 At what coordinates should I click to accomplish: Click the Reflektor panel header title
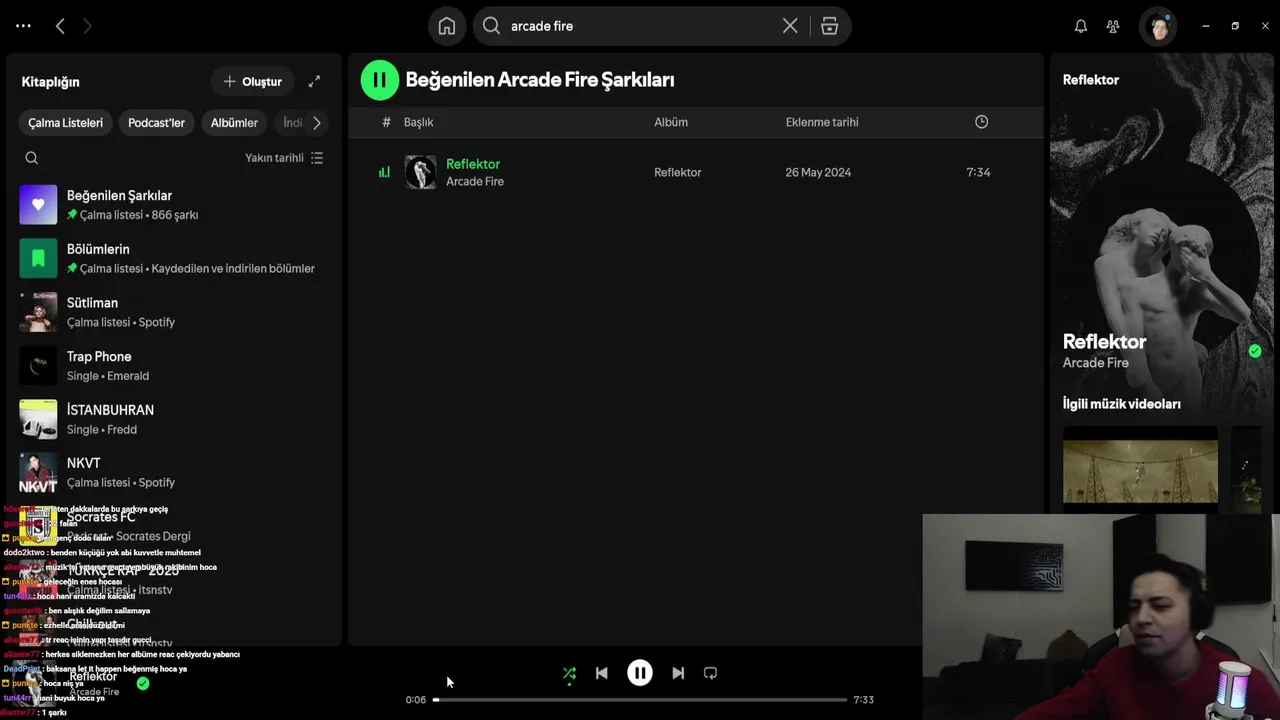pos(1090,80)
